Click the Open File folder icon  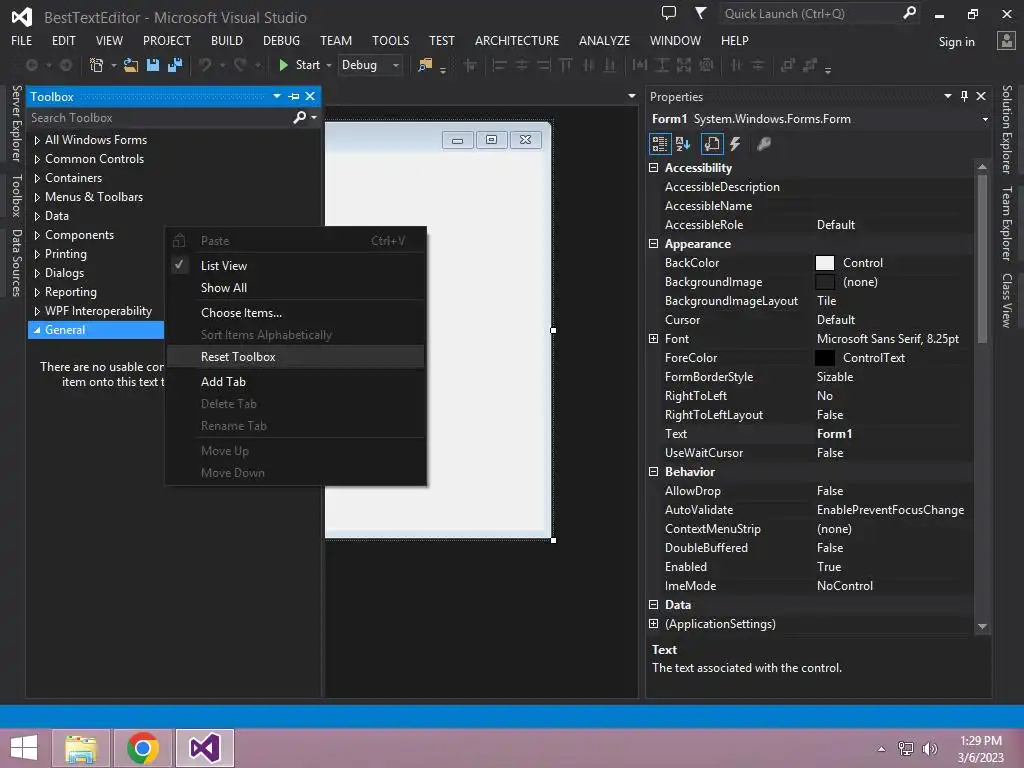click(131, 65)
